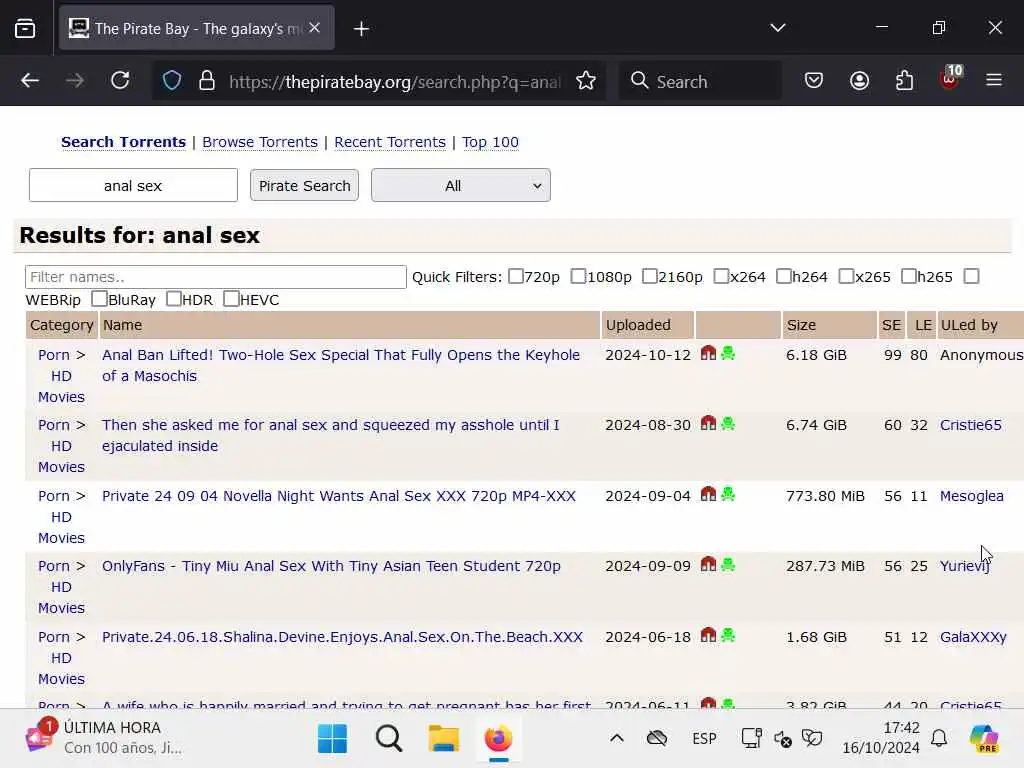Viewport: 1024px width, 768px height.
Task: Open uploader GalaXXXy's profile link
Action: point(973,637)
